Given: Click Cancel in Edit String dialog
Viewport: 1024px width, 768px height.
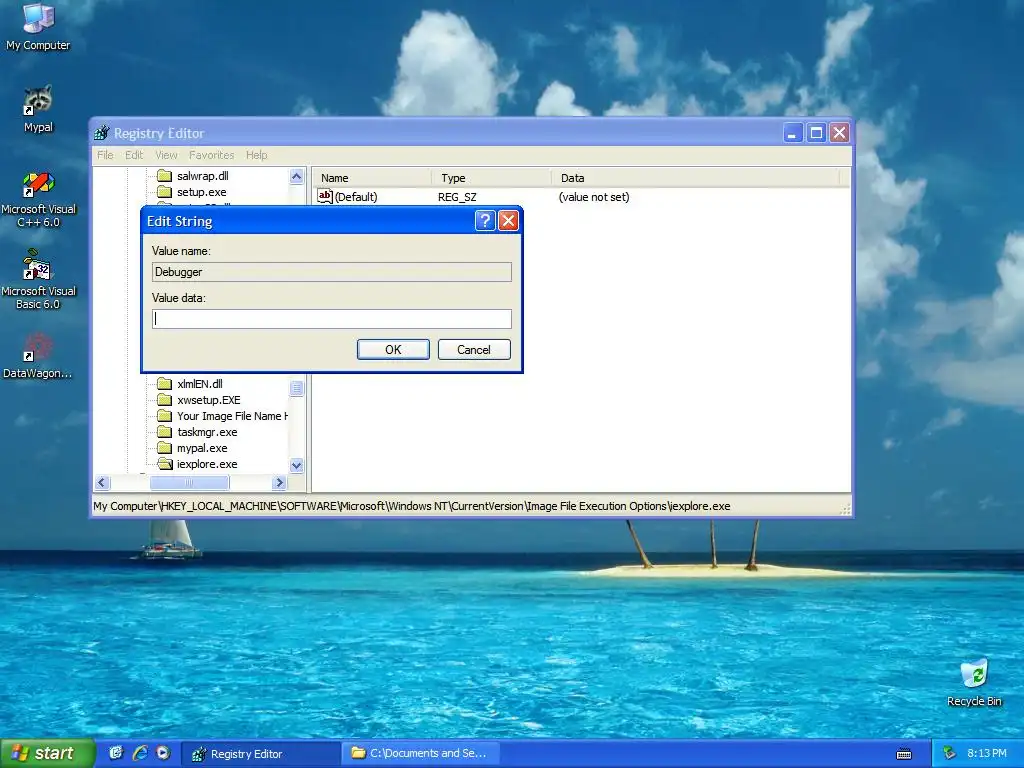Looking at the screenshot, I should pyautogui.click(x=474, y=349).
